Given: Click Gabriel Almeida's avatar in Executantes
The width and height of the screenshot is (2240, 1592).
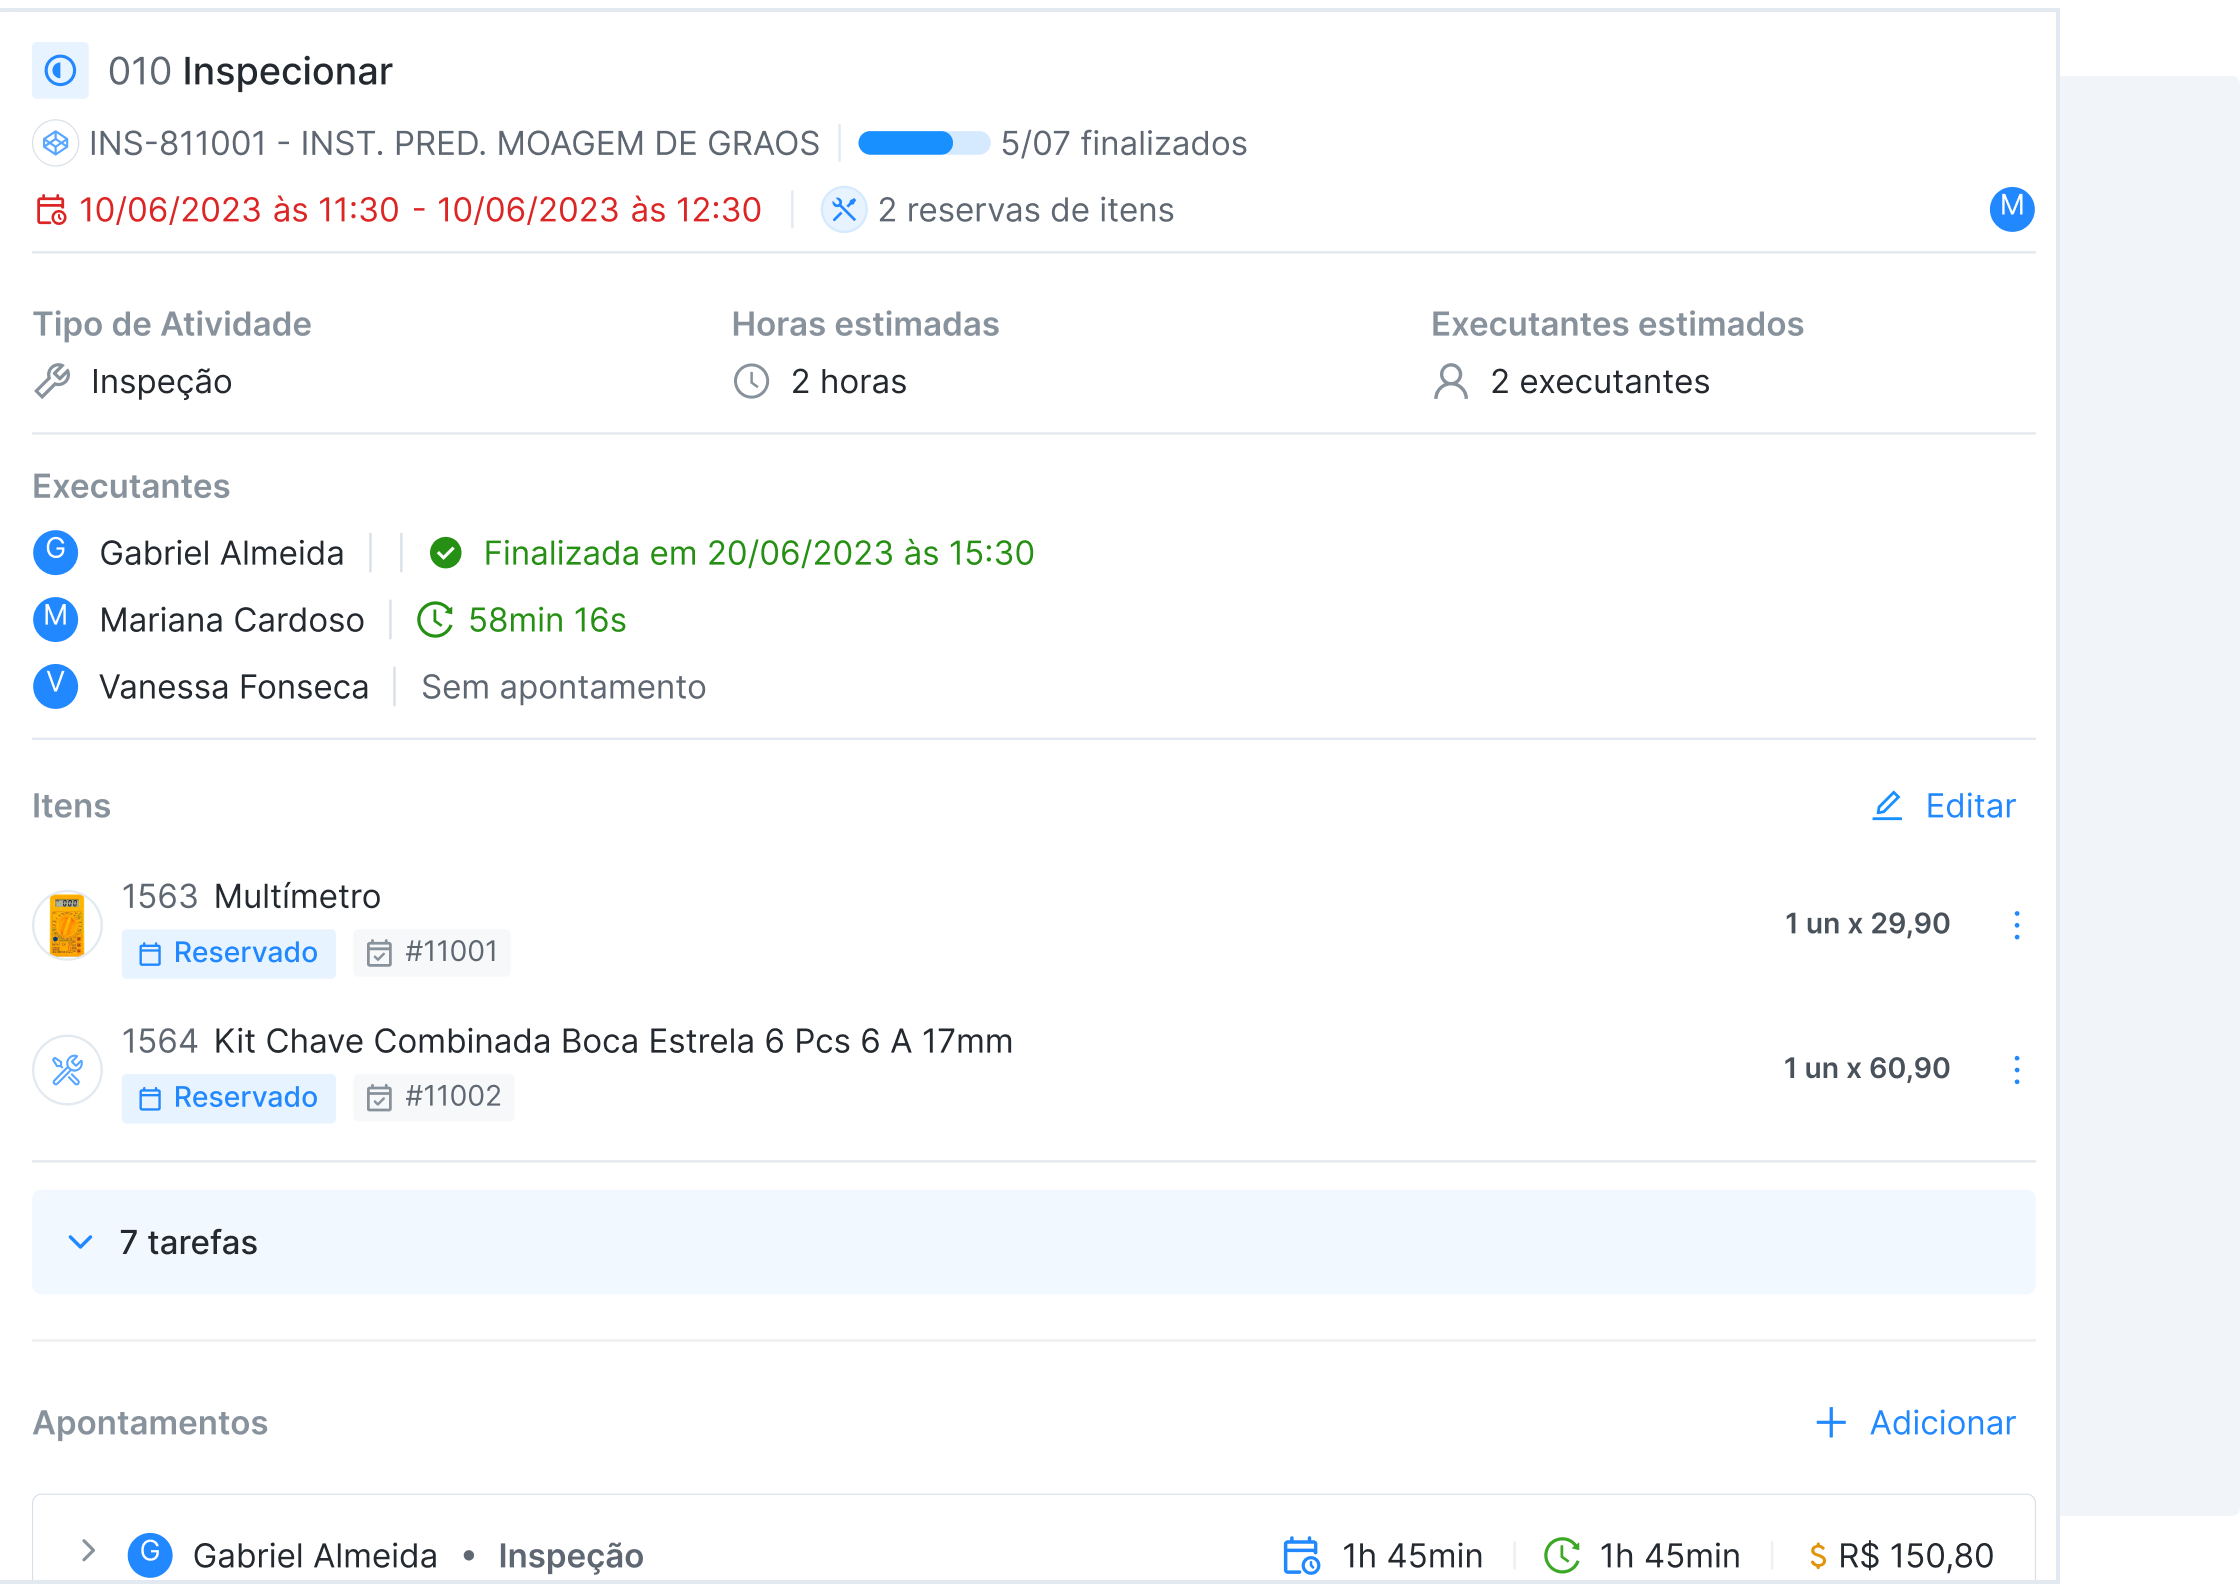Looking at the screenshot, I should tap(56, 552).
